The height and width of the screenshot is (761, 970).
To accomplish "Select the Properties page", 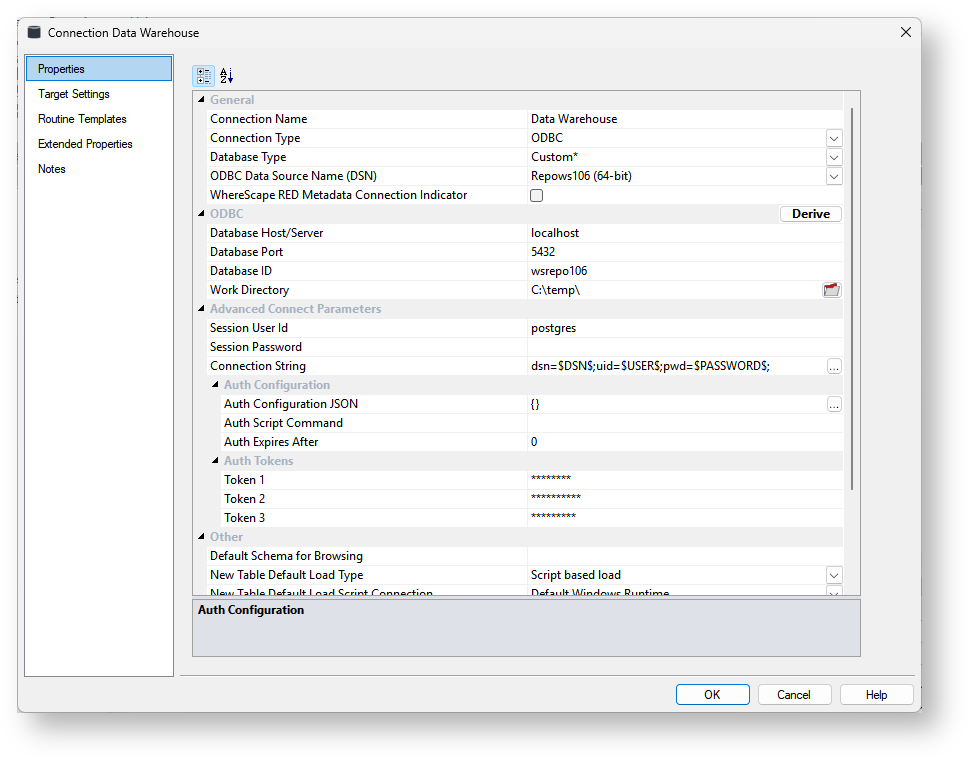I will pyautogui.click(x=99, y=69).
